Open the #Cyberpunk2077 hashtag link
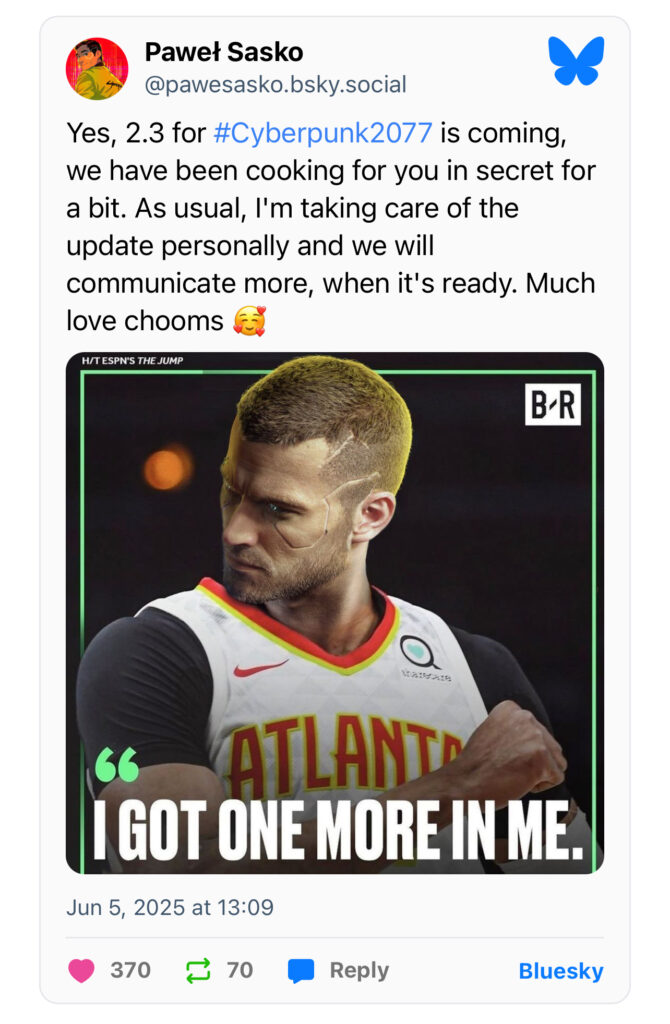Image resolution: width=670 pixels, height=1024 pixels. point(323,133)
